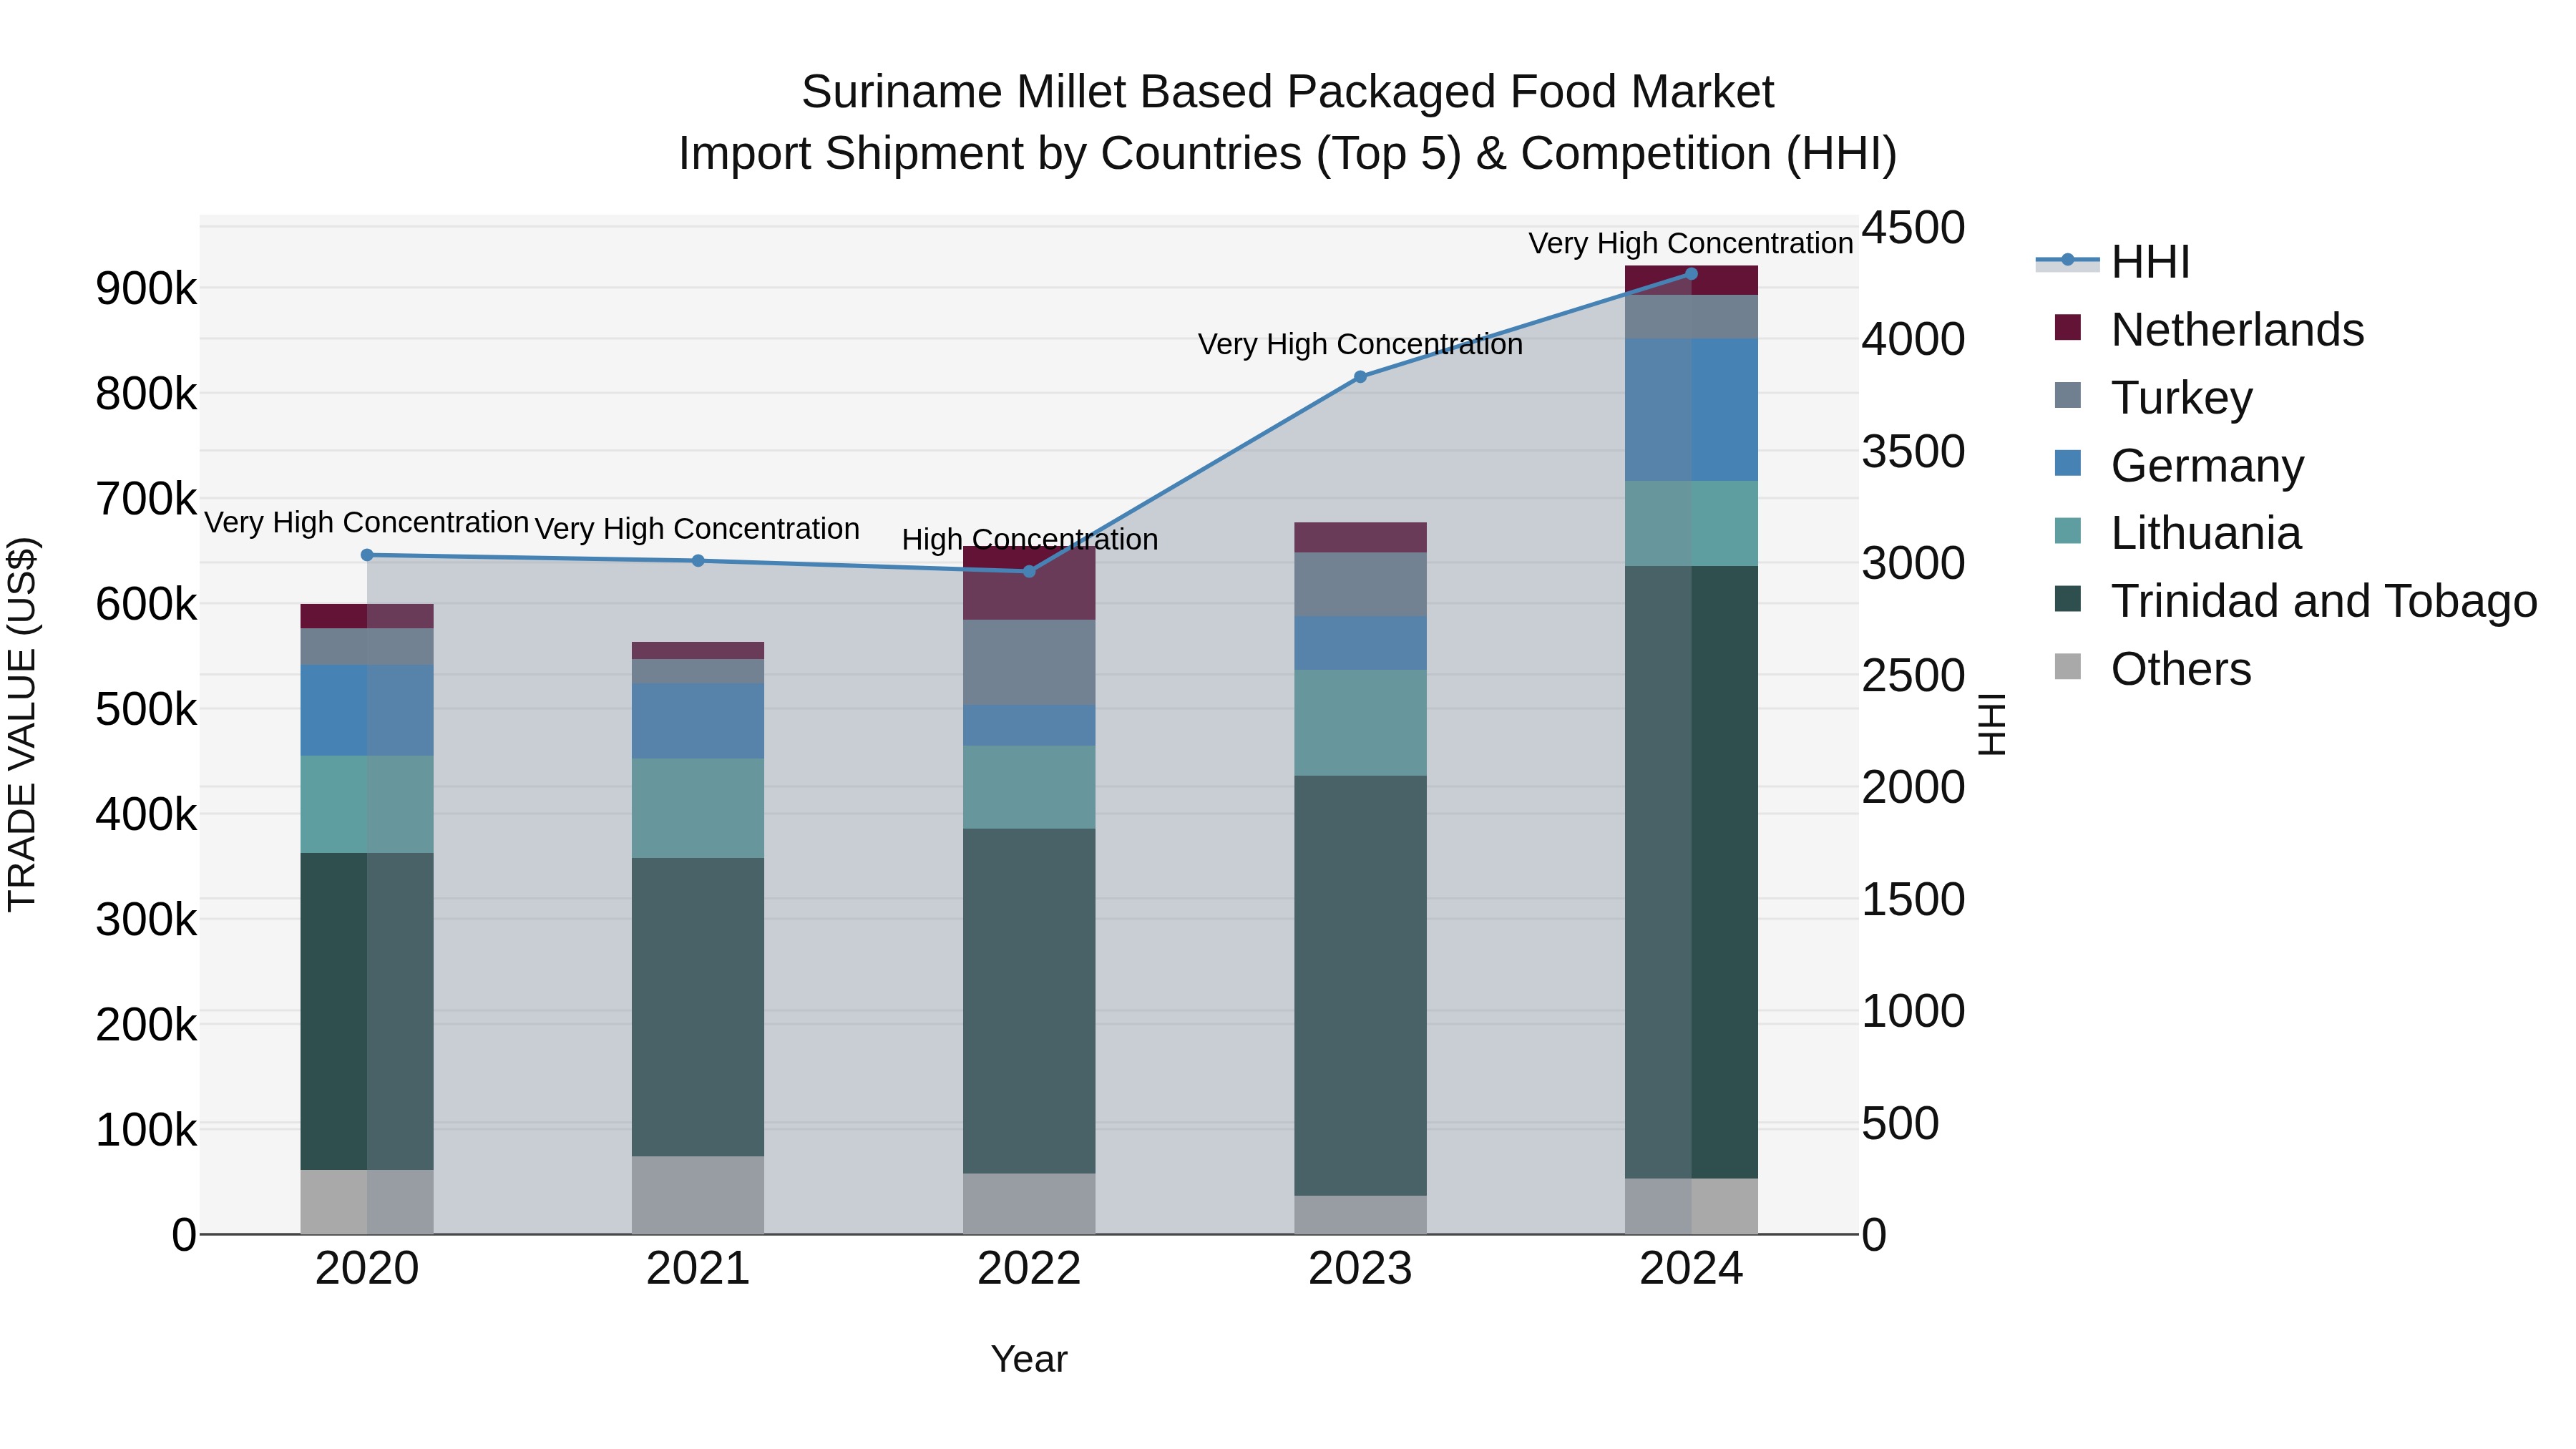
Task: Click the chart title 'Suriname Millet Based Packaged Food Market'
Action: pyautogui.click(x=1288, y=92)
